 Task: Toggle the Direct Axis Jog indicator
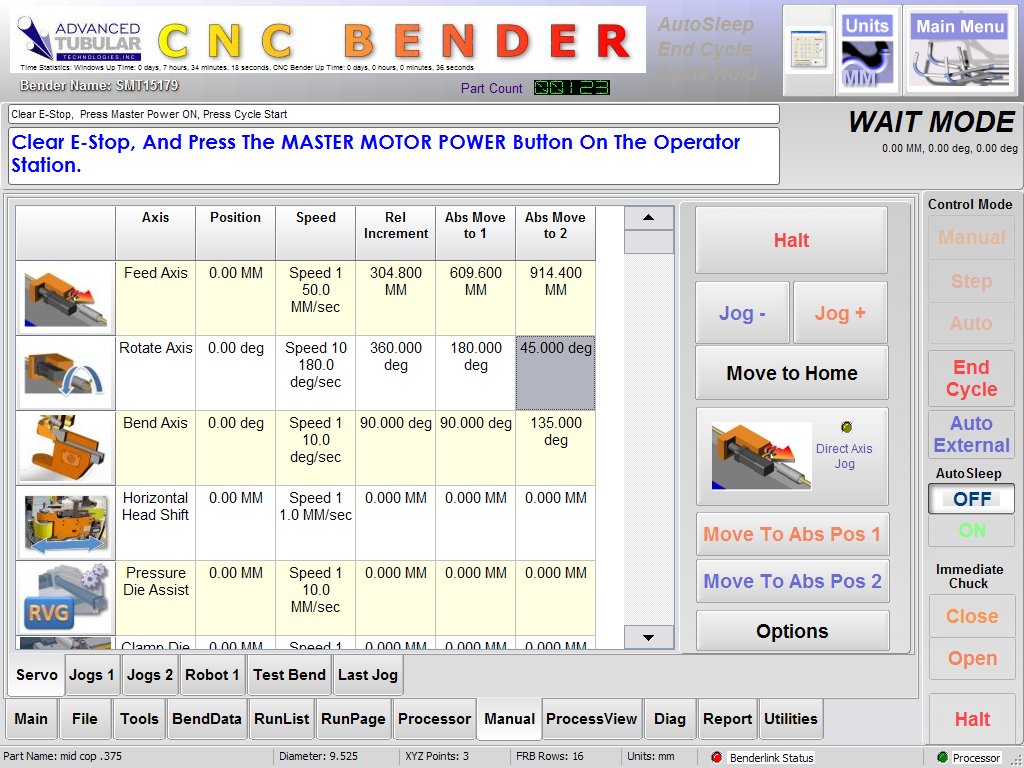845,427
